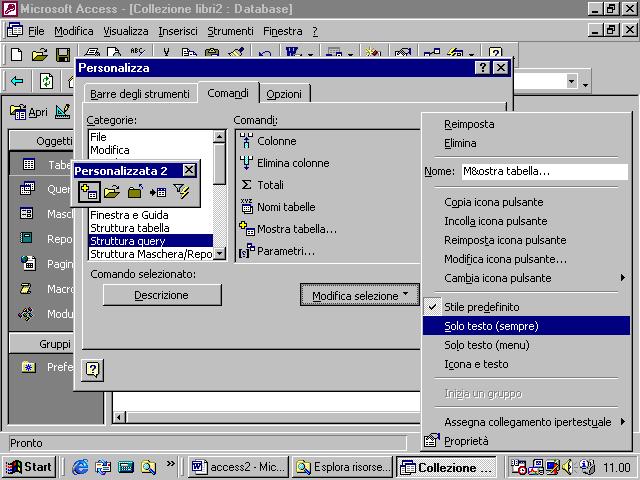Open the Visualizza menu

tap(126, 31)
